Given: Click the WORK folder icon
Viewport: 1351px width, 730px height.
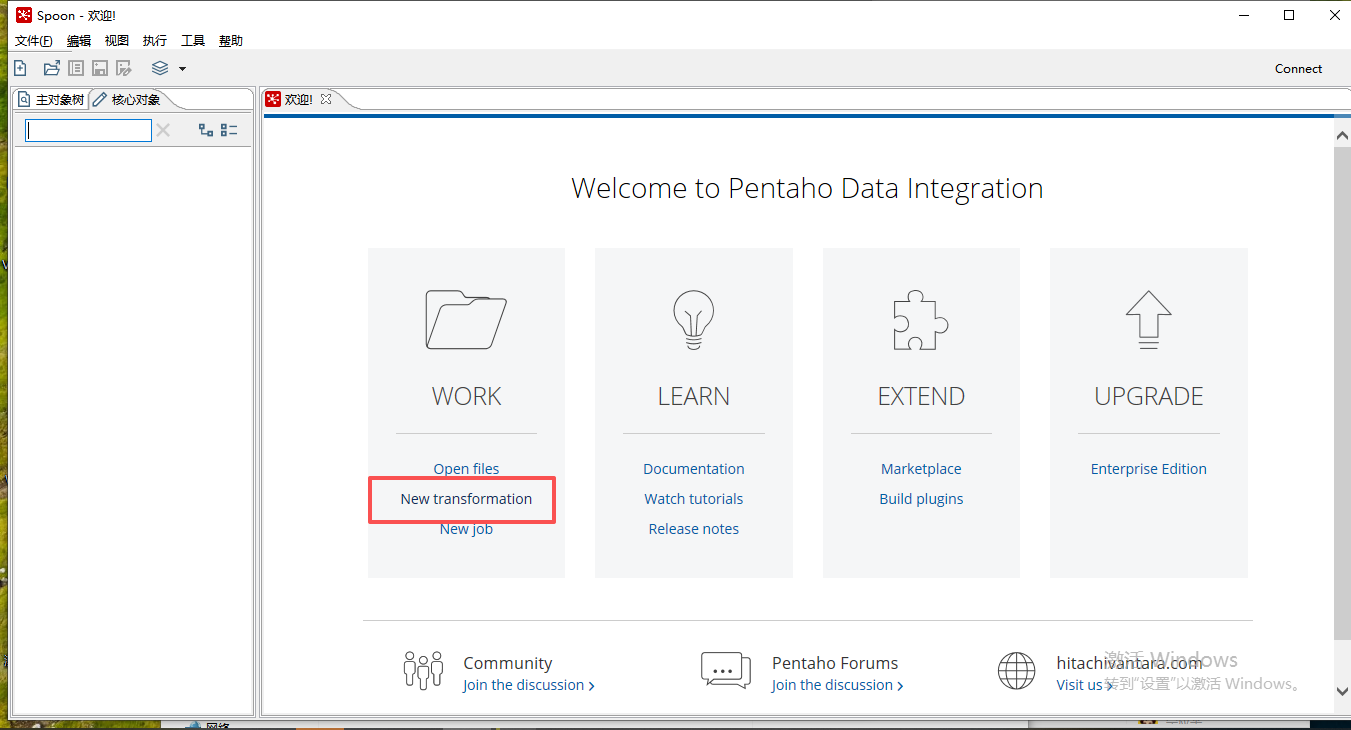Looking at the screenshot, I should (466, 319).
